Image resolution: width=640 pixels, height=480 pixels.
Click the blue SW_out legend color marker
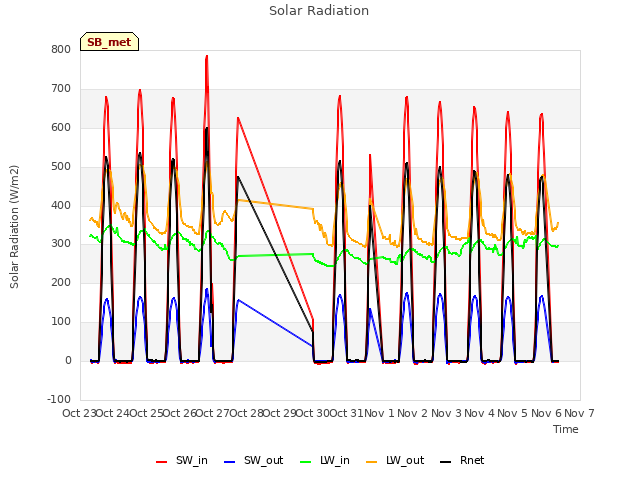(x=230, y=462)
